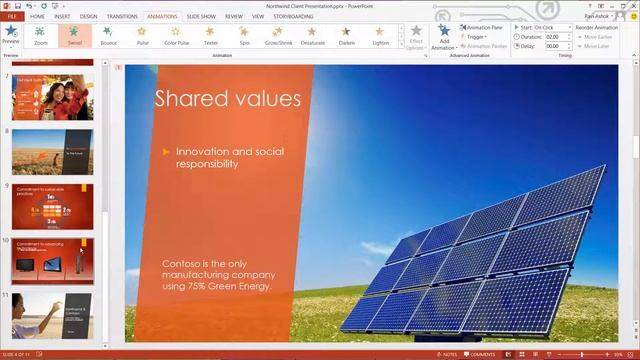Screen dimensions: 640x360
Task: Switch to Normal view icon in status bar
Action: (x=508, y=355)
